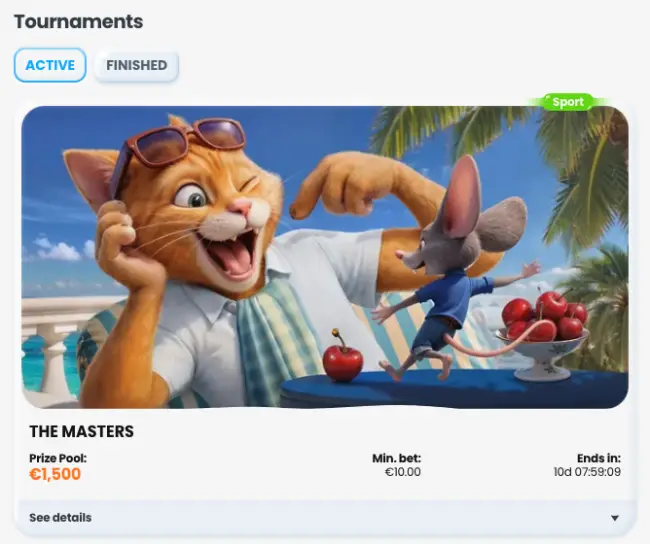Click the 10d 07:59:09 countdown timer

587,472
